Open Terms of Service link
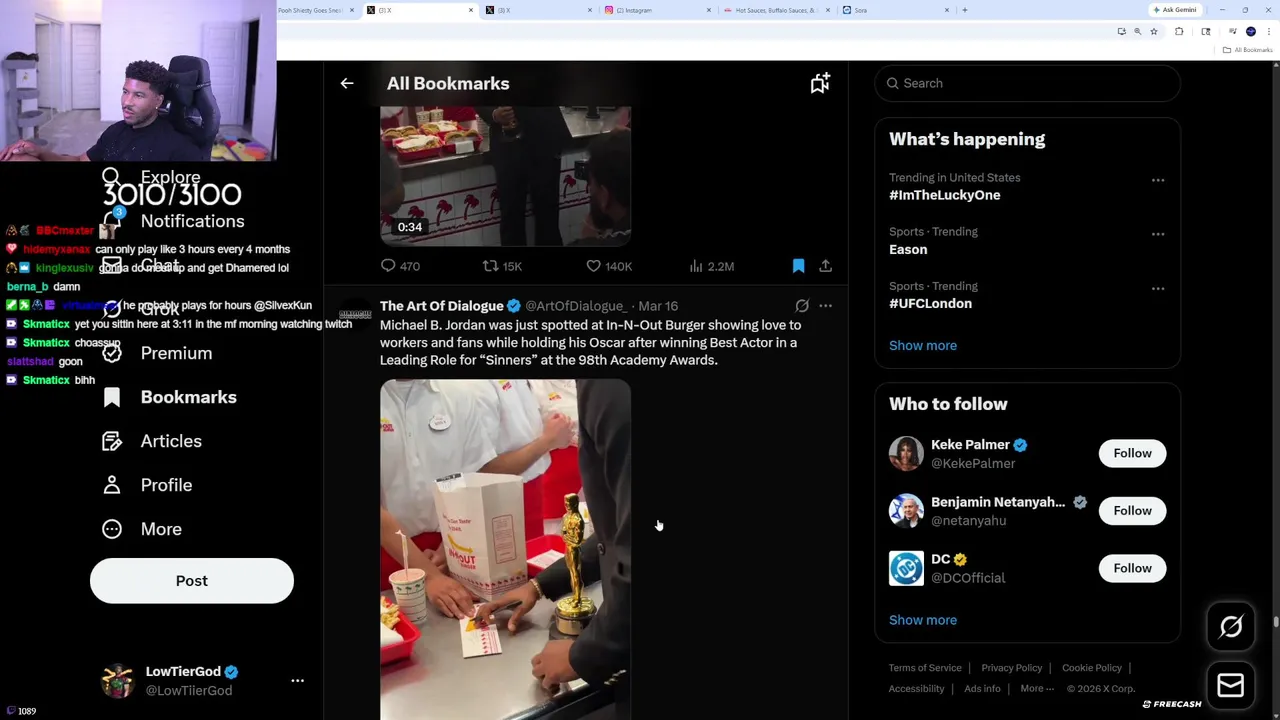1280x720 pixels. click(925, 668)
